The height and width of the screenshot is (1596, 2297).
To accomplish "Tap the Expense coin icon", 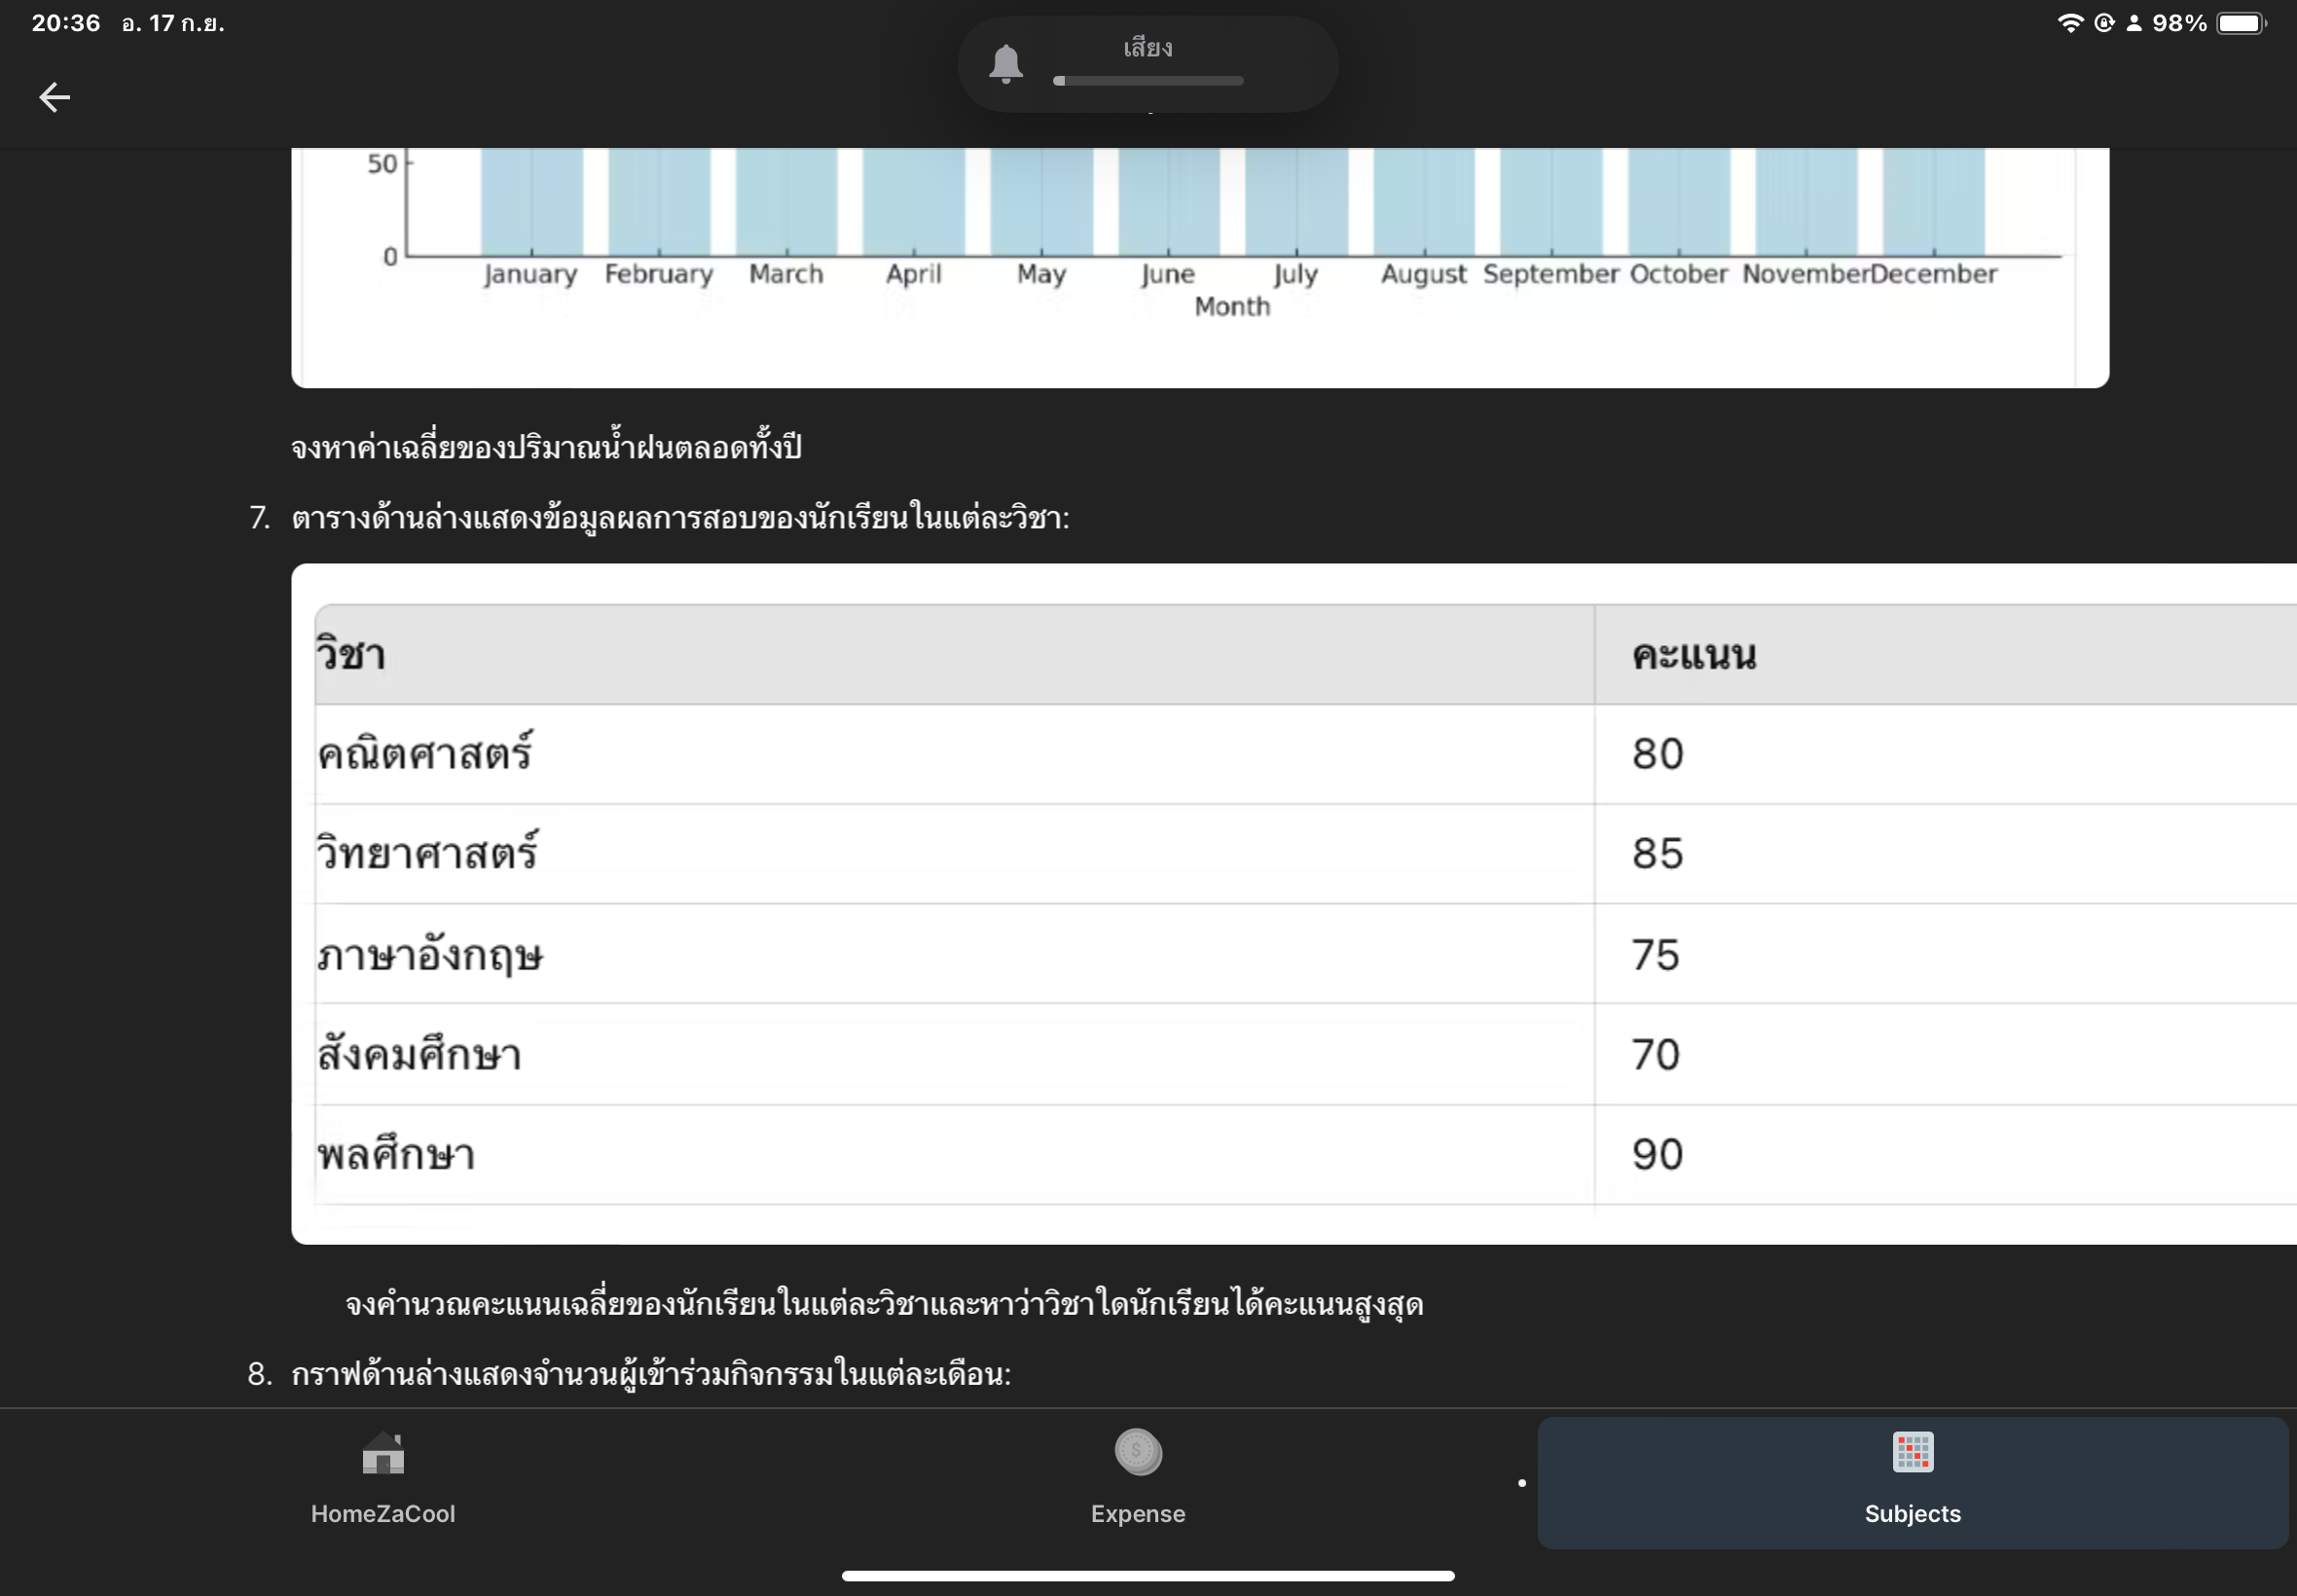I will pos(1138,1451).
